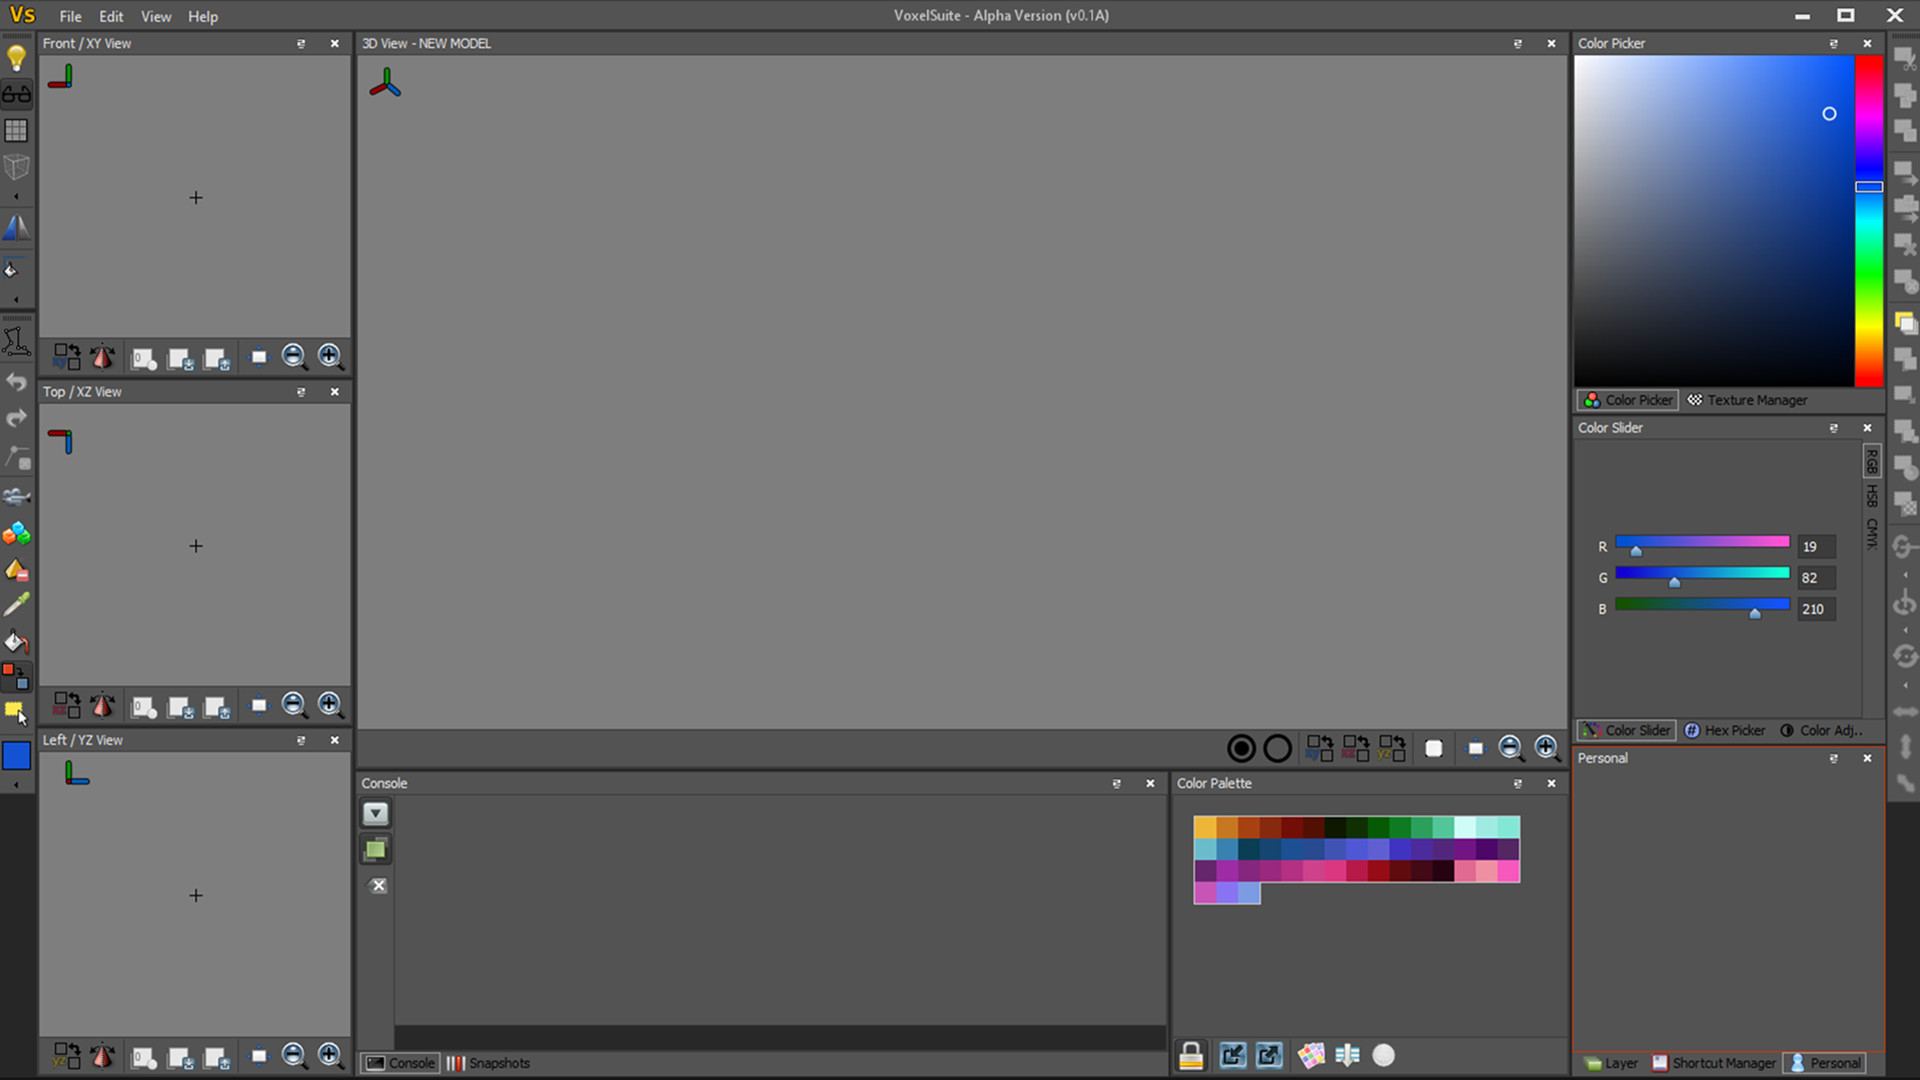This screenshot has width=1920, height=1080.
Task: Swap the foreground and background colors
Action: [x=17, y=676]
